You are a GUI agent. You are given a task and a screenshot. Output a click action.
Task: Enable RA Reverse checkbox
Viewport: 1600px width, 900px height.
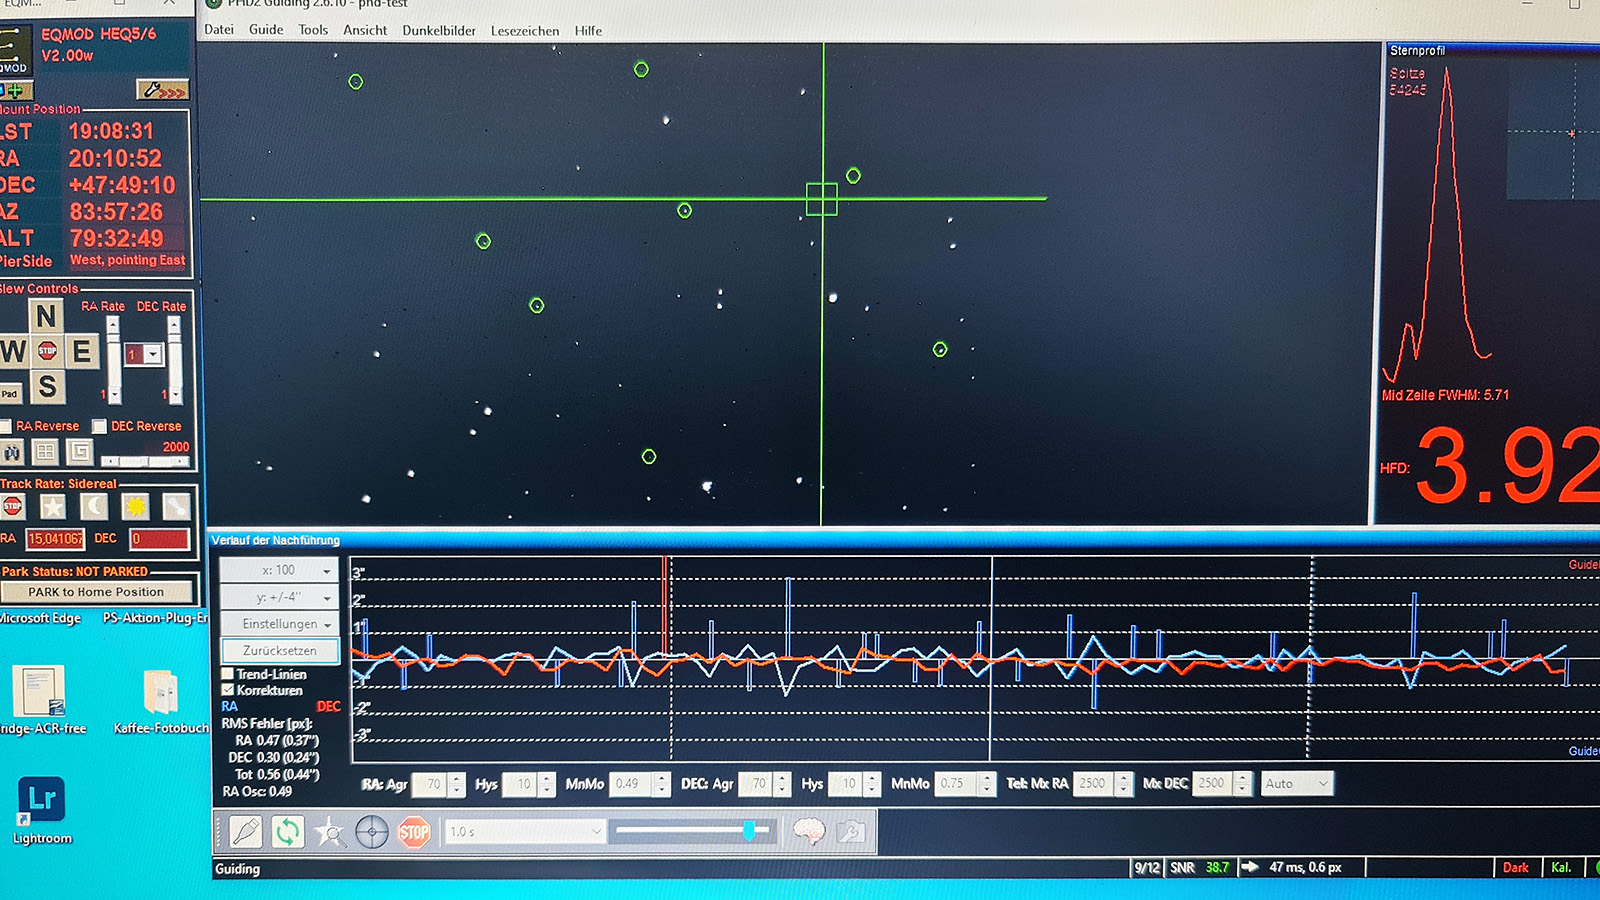(x=5, y=426)
